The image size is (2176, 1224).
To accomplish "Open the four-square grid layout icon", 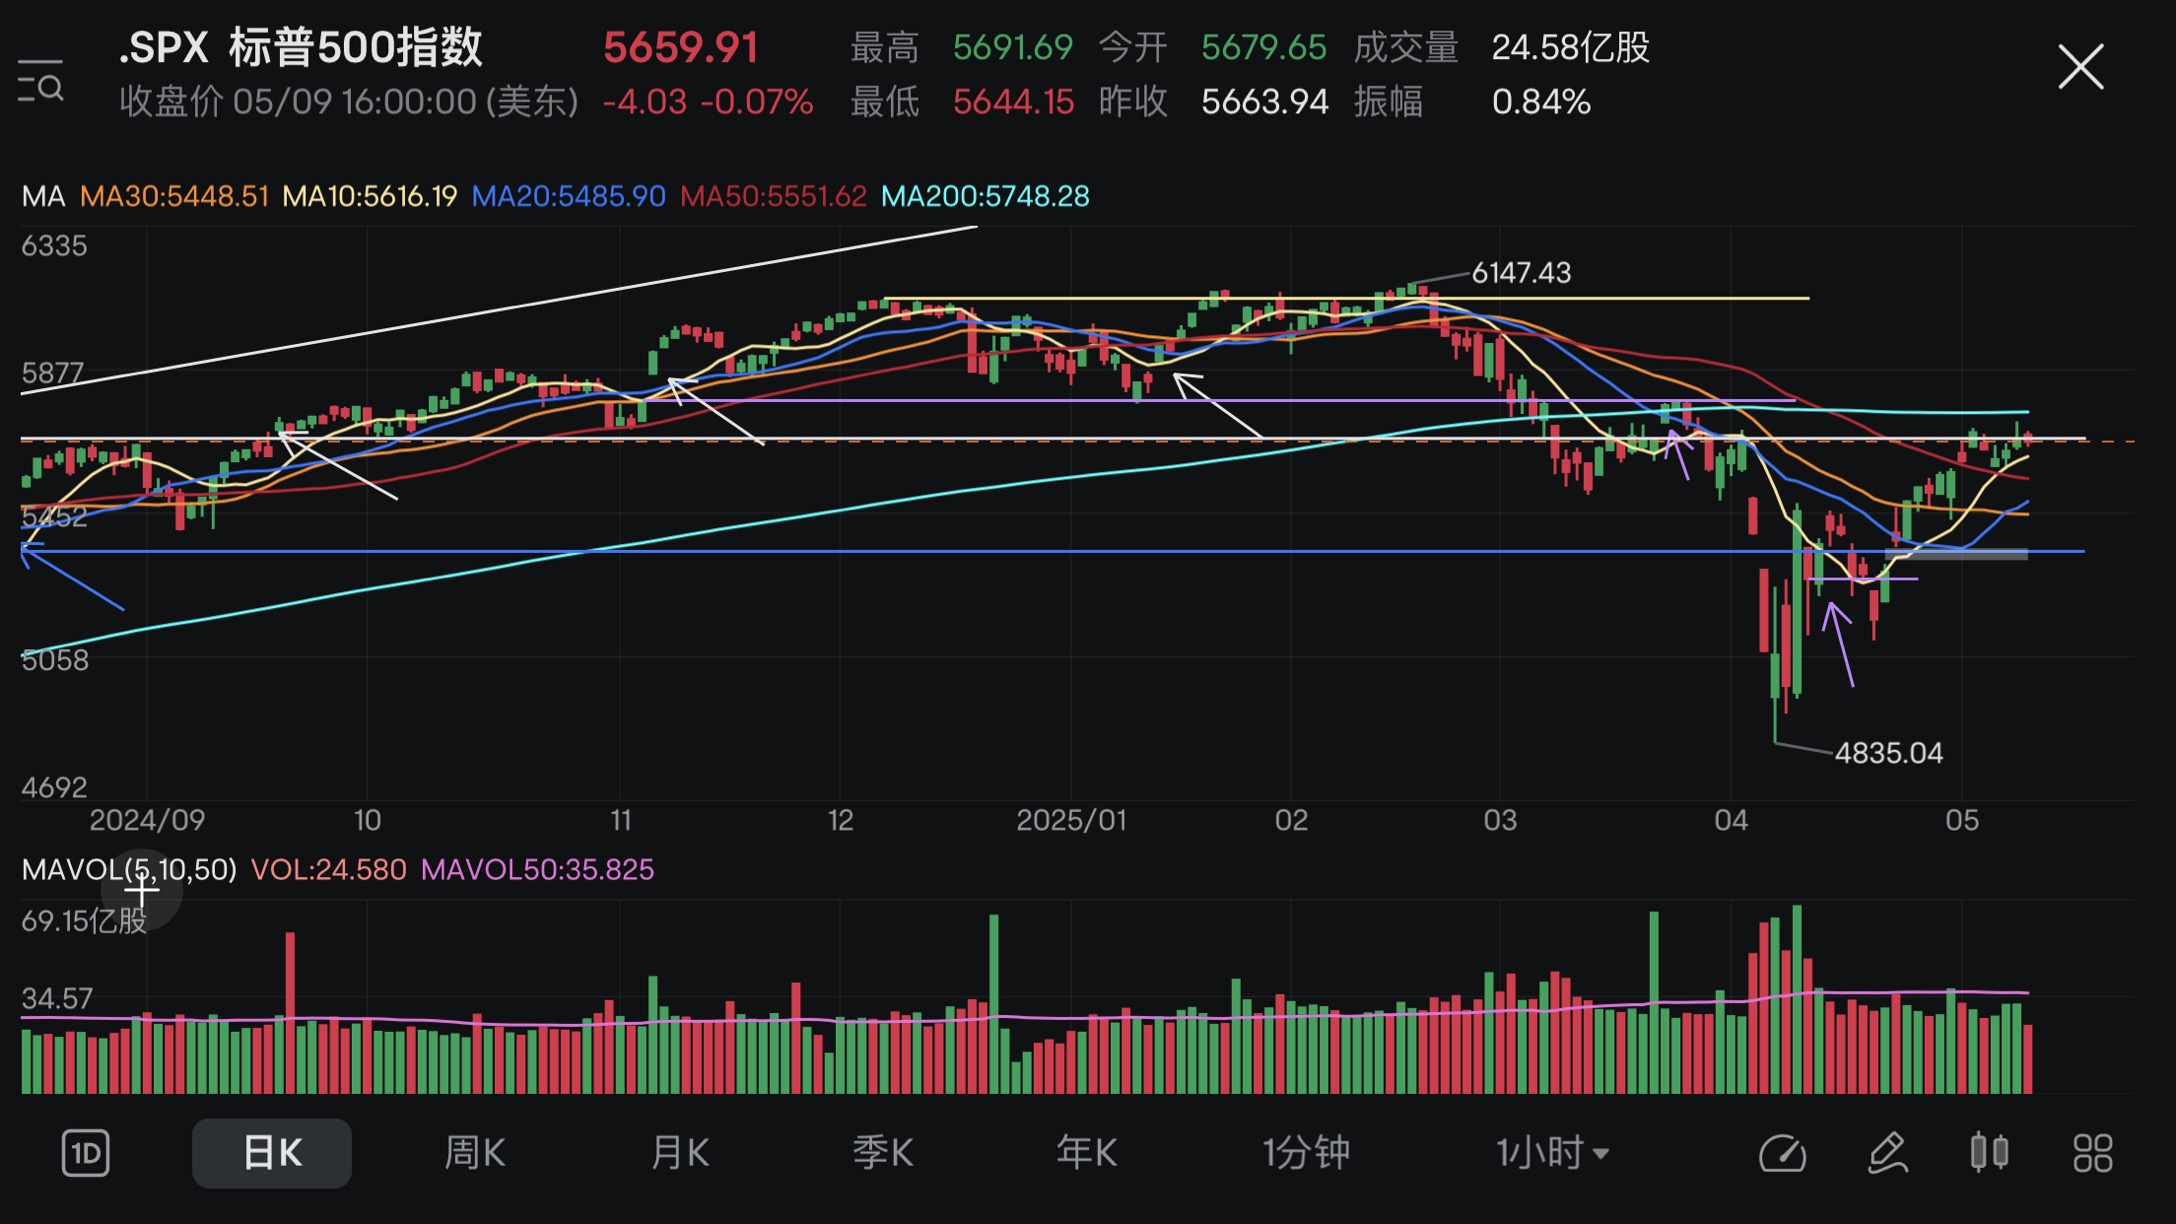I will coord(2093,1153).
